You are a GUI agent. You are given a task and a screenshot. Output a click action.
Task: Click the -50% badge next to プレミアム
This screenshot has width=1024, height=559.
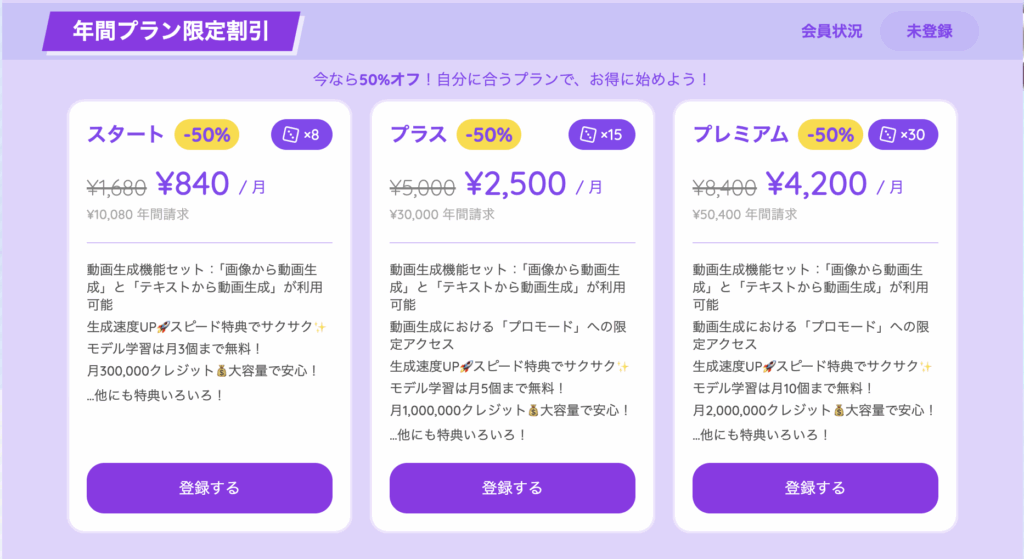(830, 135)
